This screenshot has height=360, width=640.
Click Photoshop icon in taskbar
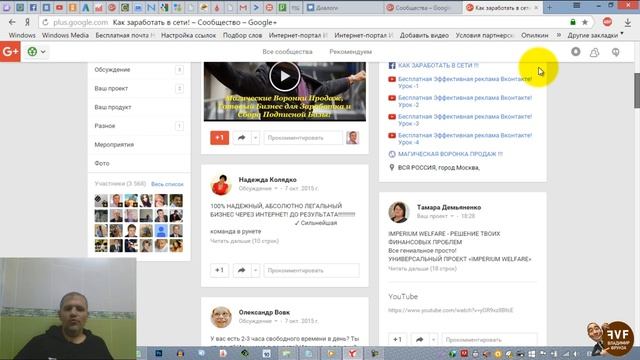pos(159,353)
